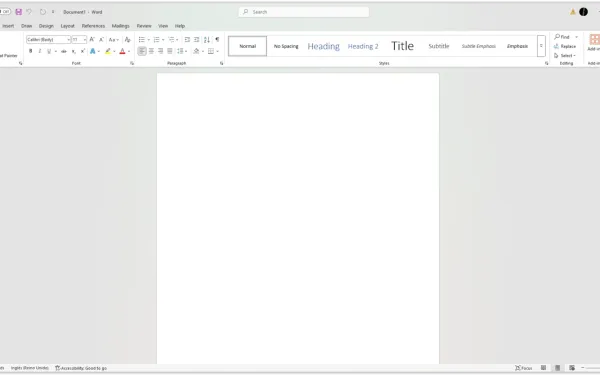Screen dimensions: 600x375
Task: Click the Find button
Action: pos(562,37)
